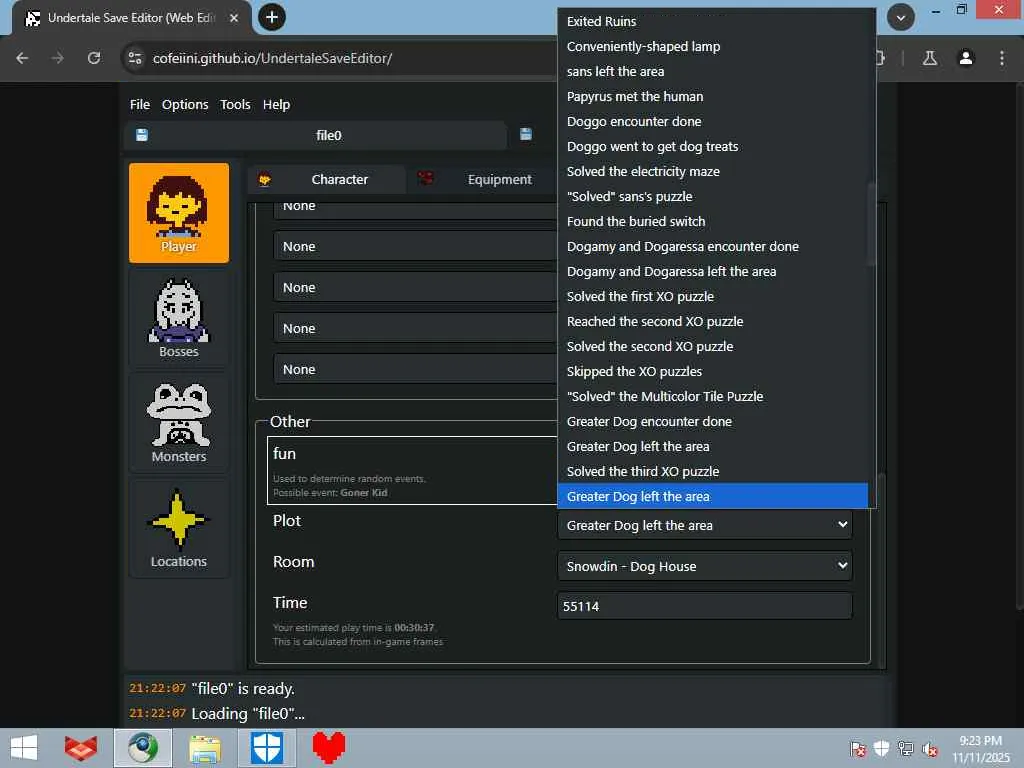Open the Tools menu
Image resolution: width=1024 pixels, height=768 pixels.
[x=235, y=104]
